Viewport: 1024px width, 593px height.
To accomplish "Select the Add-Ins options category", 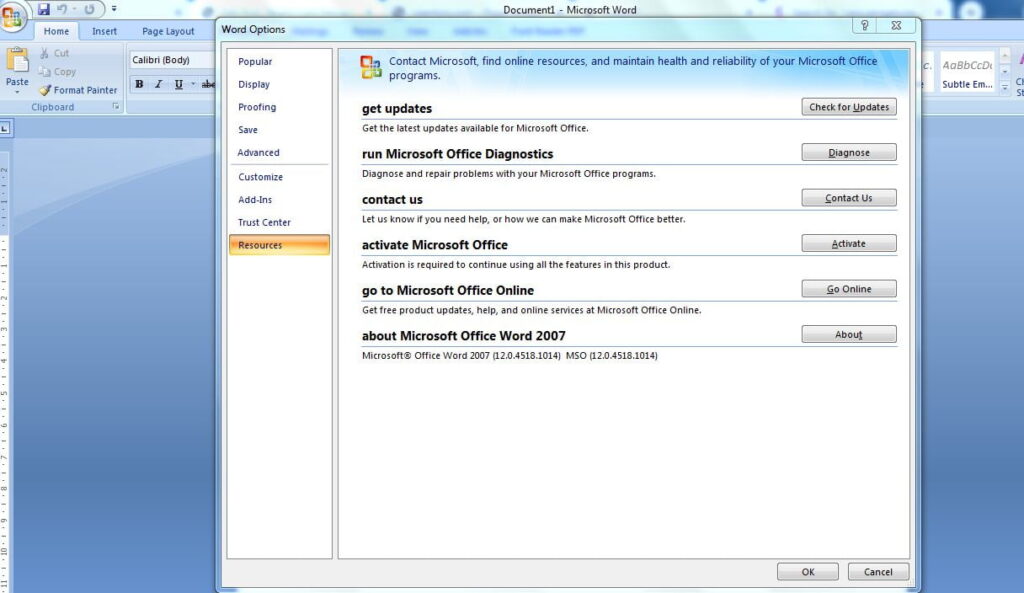I will (280, 200).
